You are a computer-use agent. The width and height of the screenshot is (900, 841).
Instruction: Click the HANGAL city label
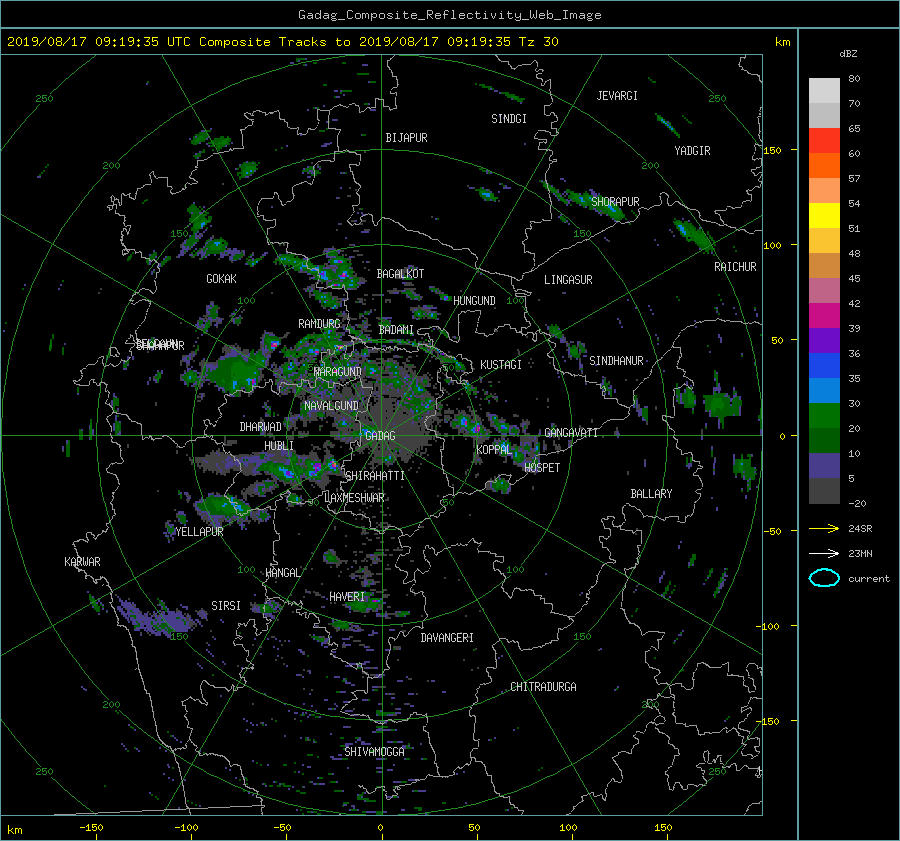click(x=282, y=573)
